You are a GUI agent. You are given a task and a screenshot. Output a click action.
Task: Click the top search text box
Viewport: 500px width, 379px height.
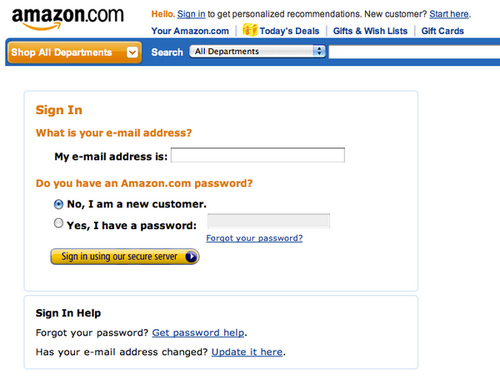[414, 52]
